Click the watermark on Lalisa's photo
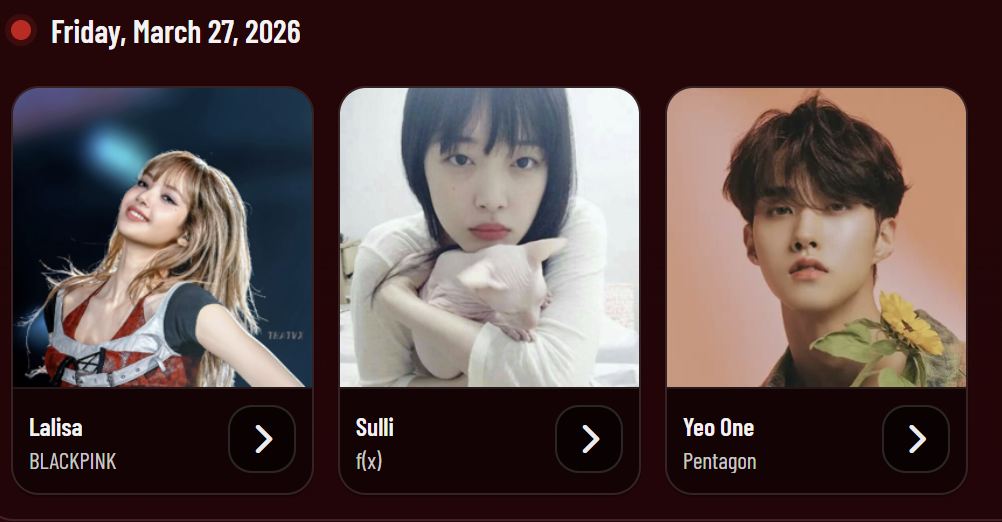This screenshot has width=1002, height=522. (285, 335)
